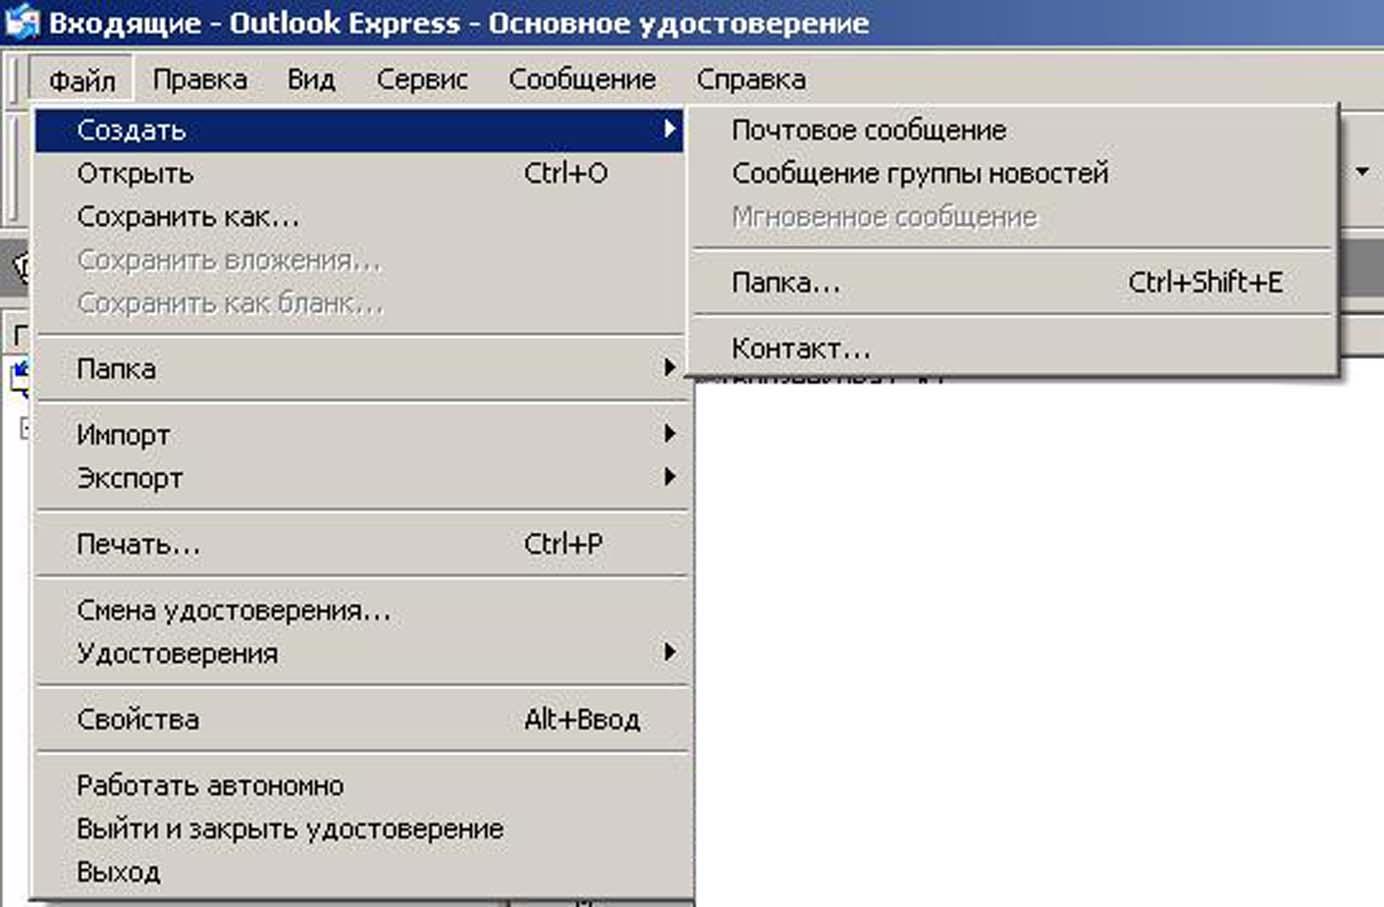Open the Справка menu
Screen dimensions: 1384x907
point(751,79)
